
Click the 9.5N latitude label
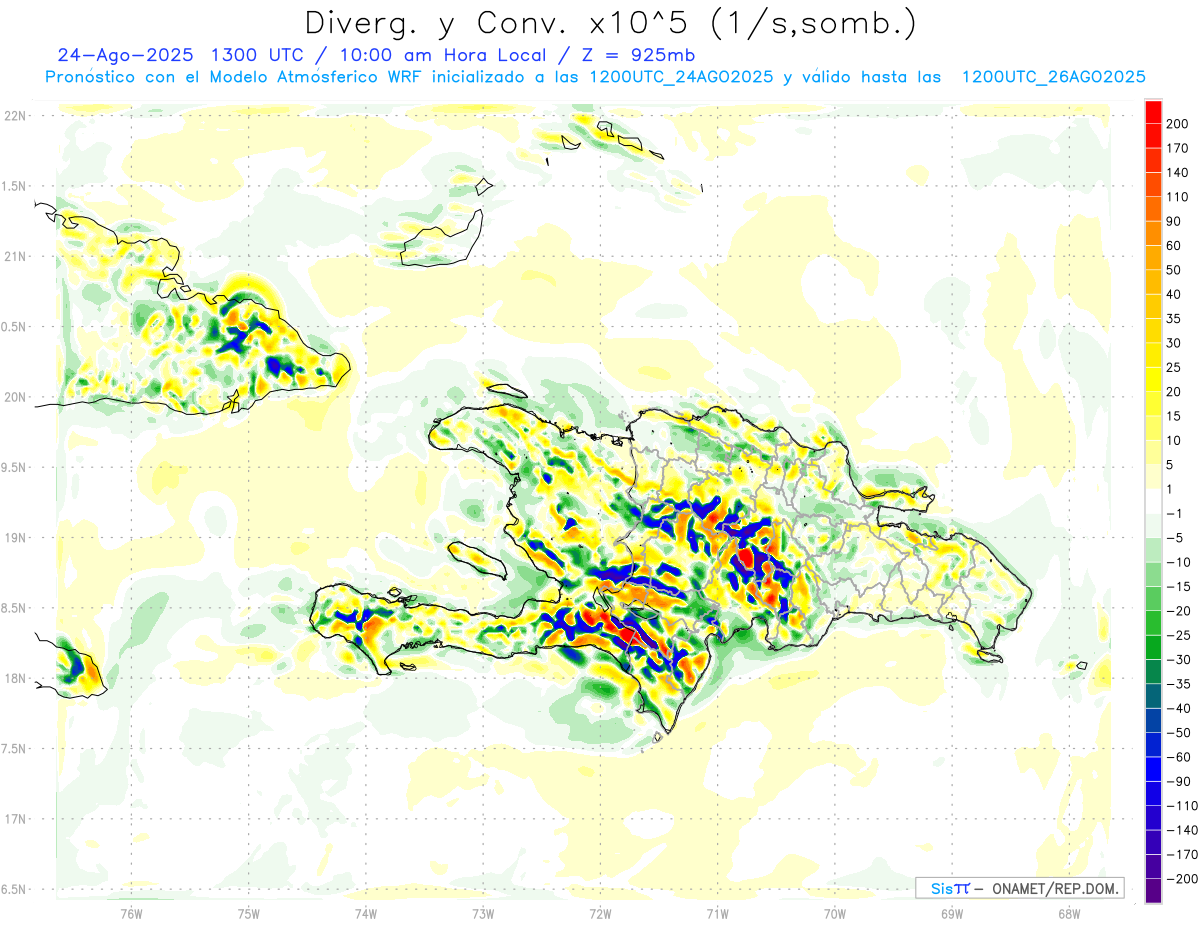coord(14,467)
